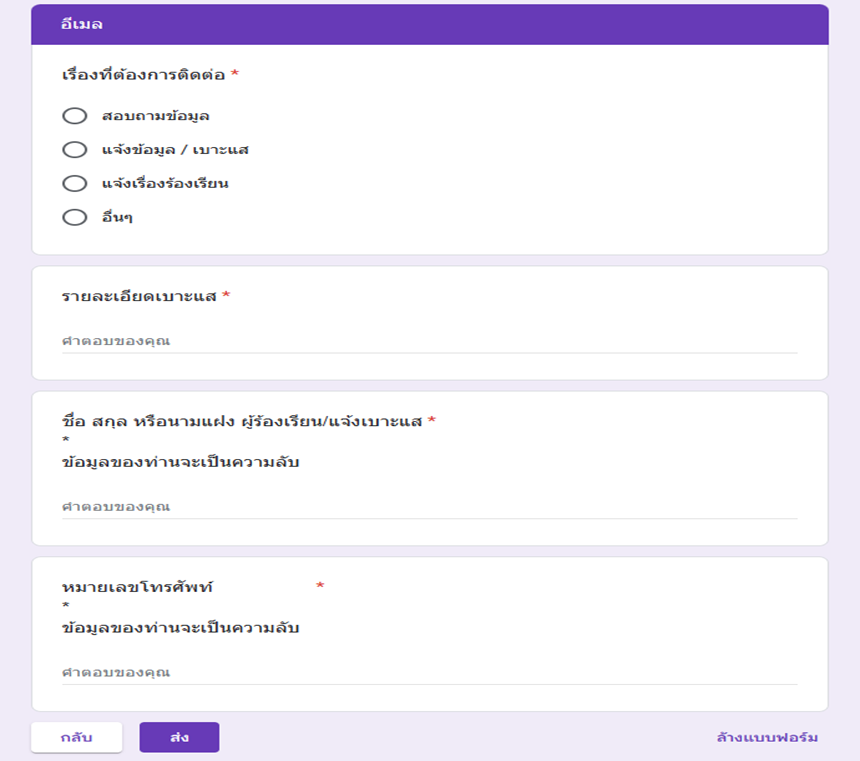Click the รายละเอียดเบาะแส question heading
Viewport: 860px width, 761px height.
(139, 296)
